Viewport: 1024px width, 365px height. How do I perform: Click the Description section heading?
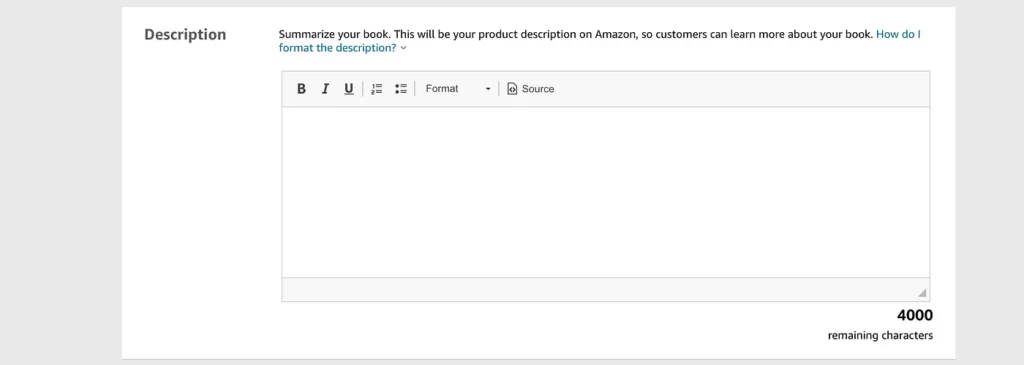coord(185,35)
